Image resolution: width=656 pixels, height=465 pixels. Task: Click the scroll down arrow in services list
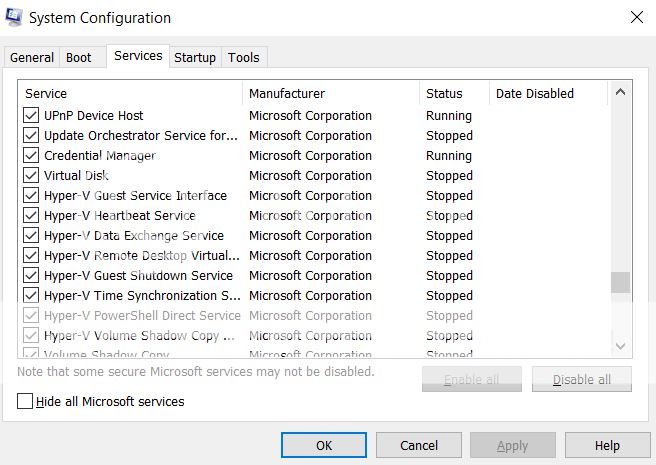coord(620,346)
